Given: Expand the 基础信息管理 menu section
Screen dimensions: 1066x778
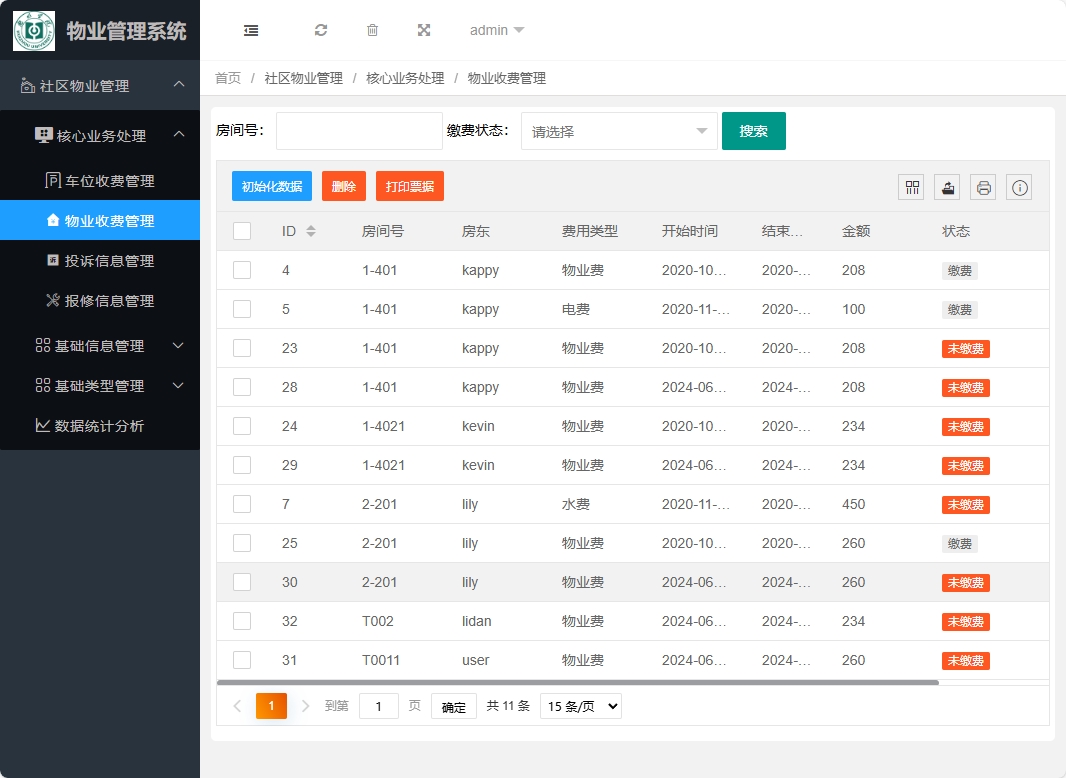Looking at the screenshot, I should pos(100,346).
